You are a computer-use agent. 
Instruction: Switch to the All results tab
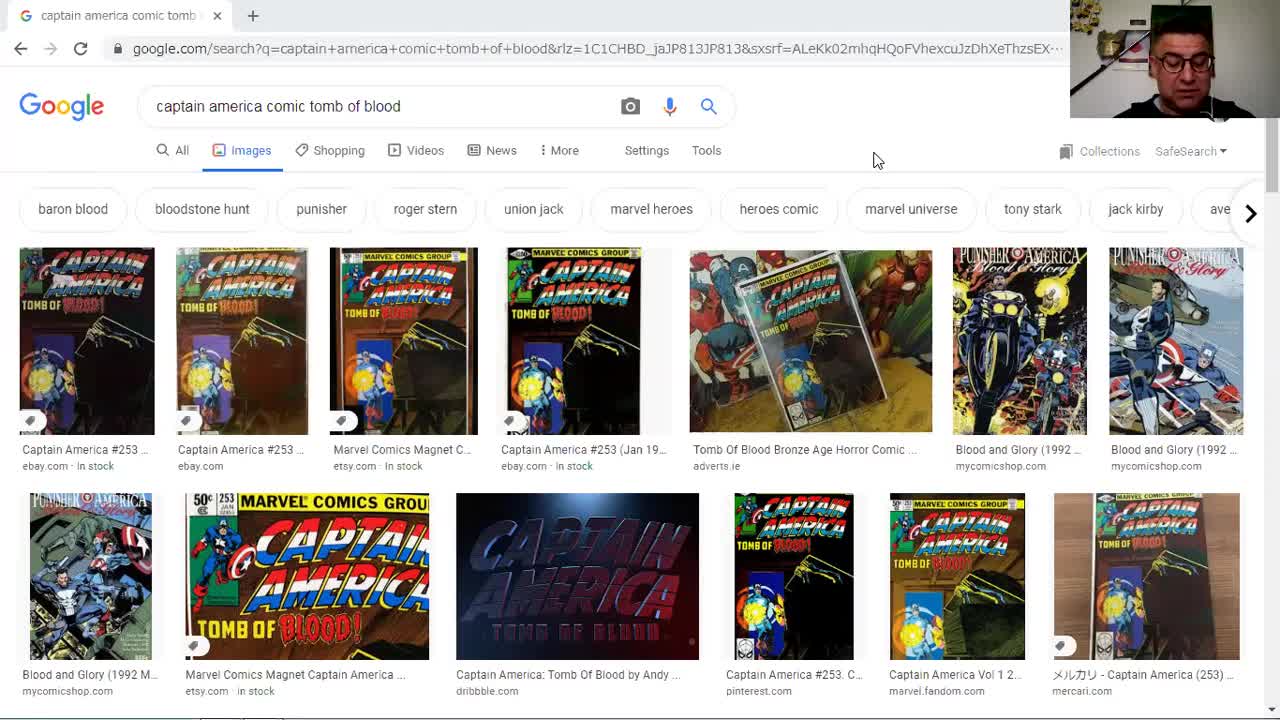(172, 150)
